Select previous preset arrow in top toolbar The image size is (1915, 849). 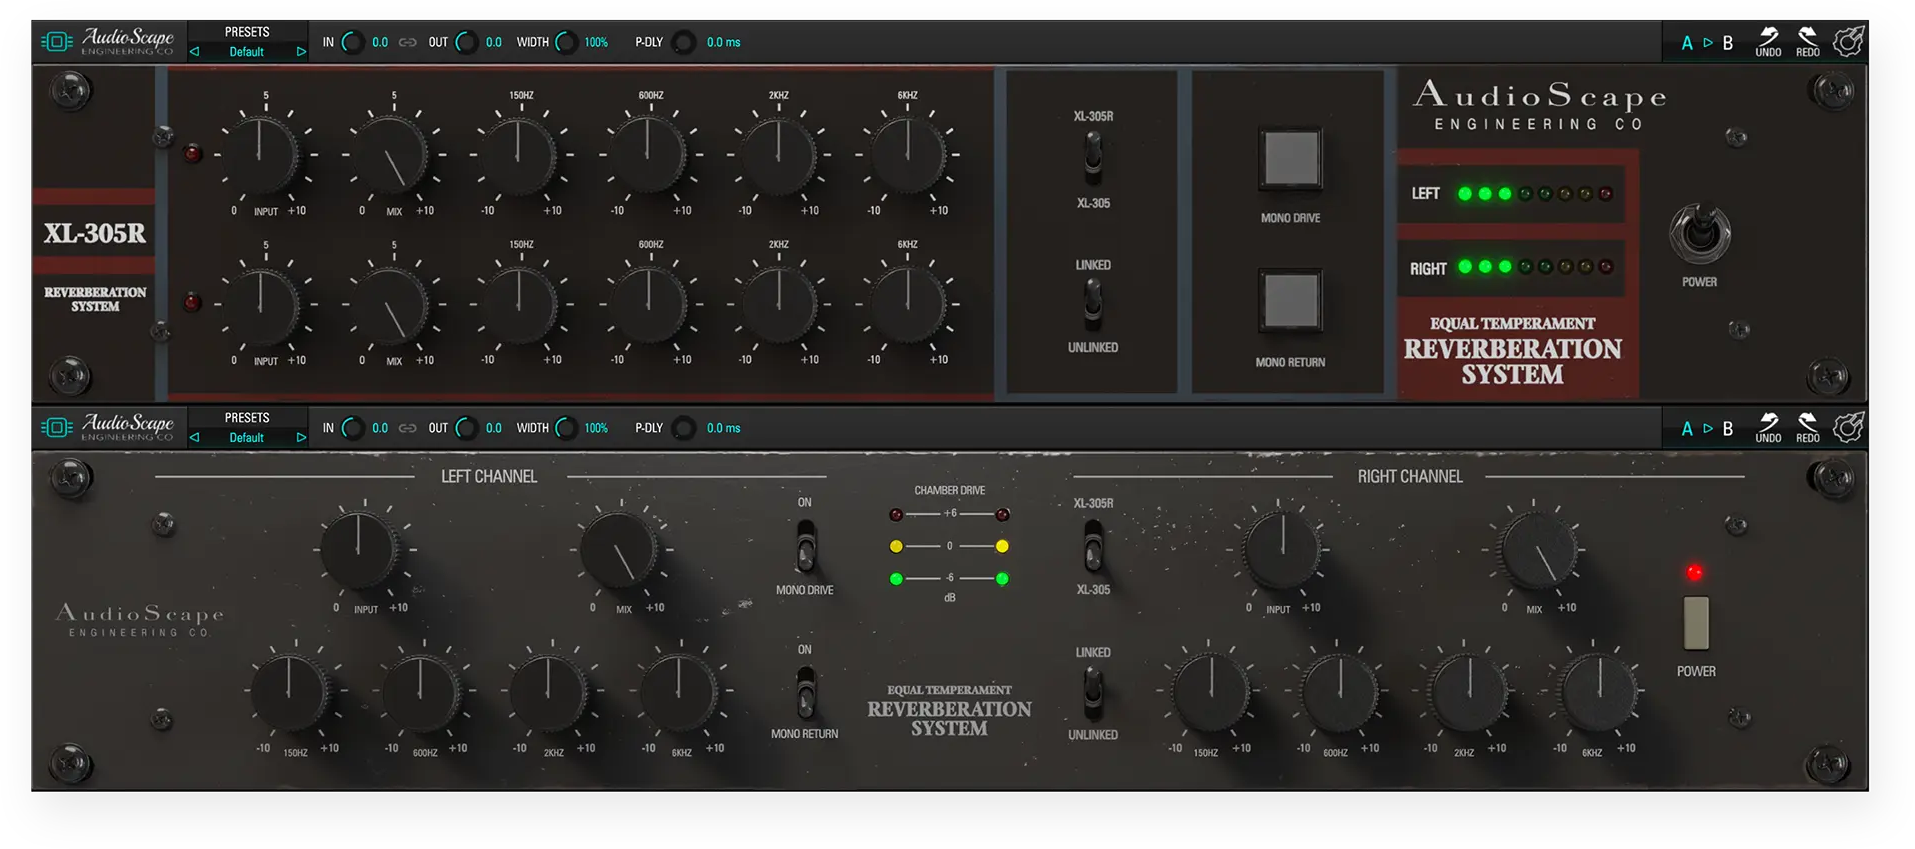195,52
